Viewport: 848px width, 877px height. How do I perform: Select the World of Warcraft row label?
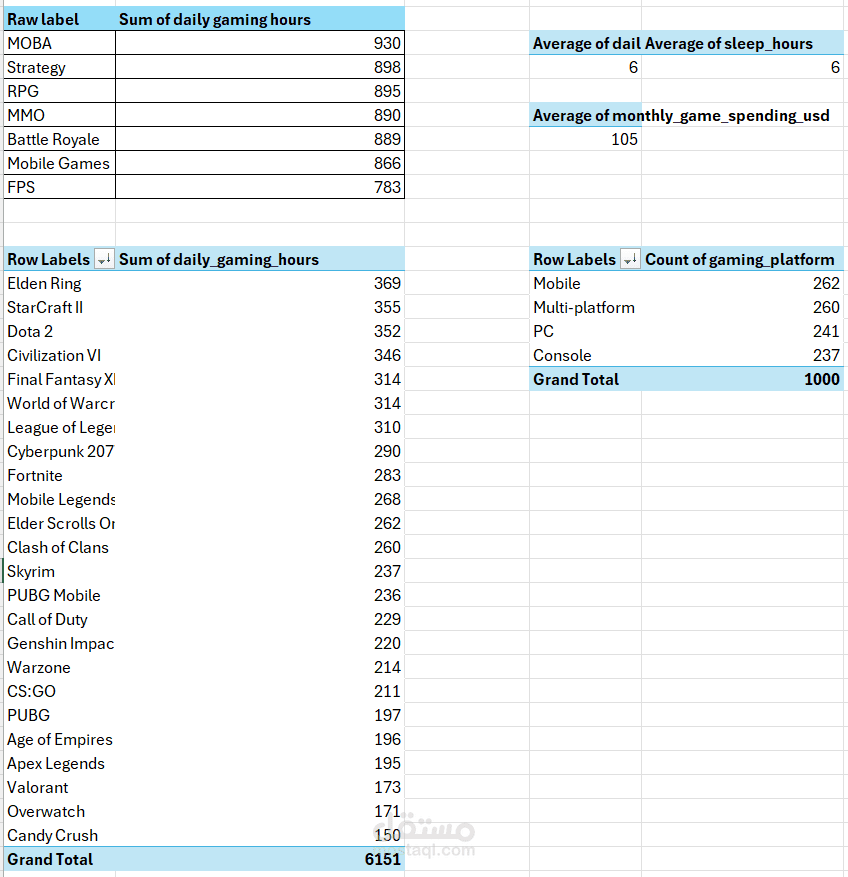(x=59, y=404)
